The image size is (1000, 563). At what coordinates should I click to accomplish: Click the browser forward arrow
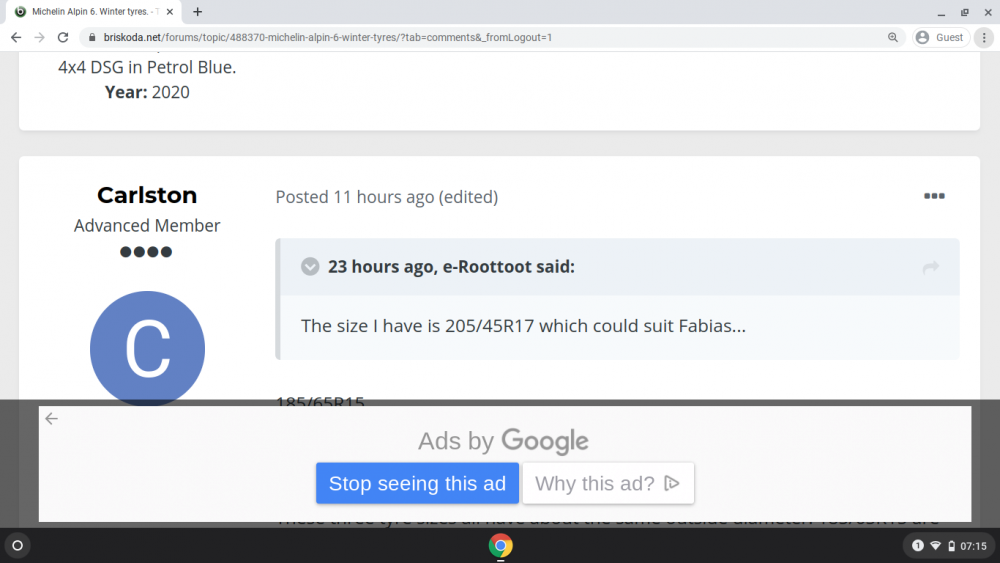click(x=40, y=38)
